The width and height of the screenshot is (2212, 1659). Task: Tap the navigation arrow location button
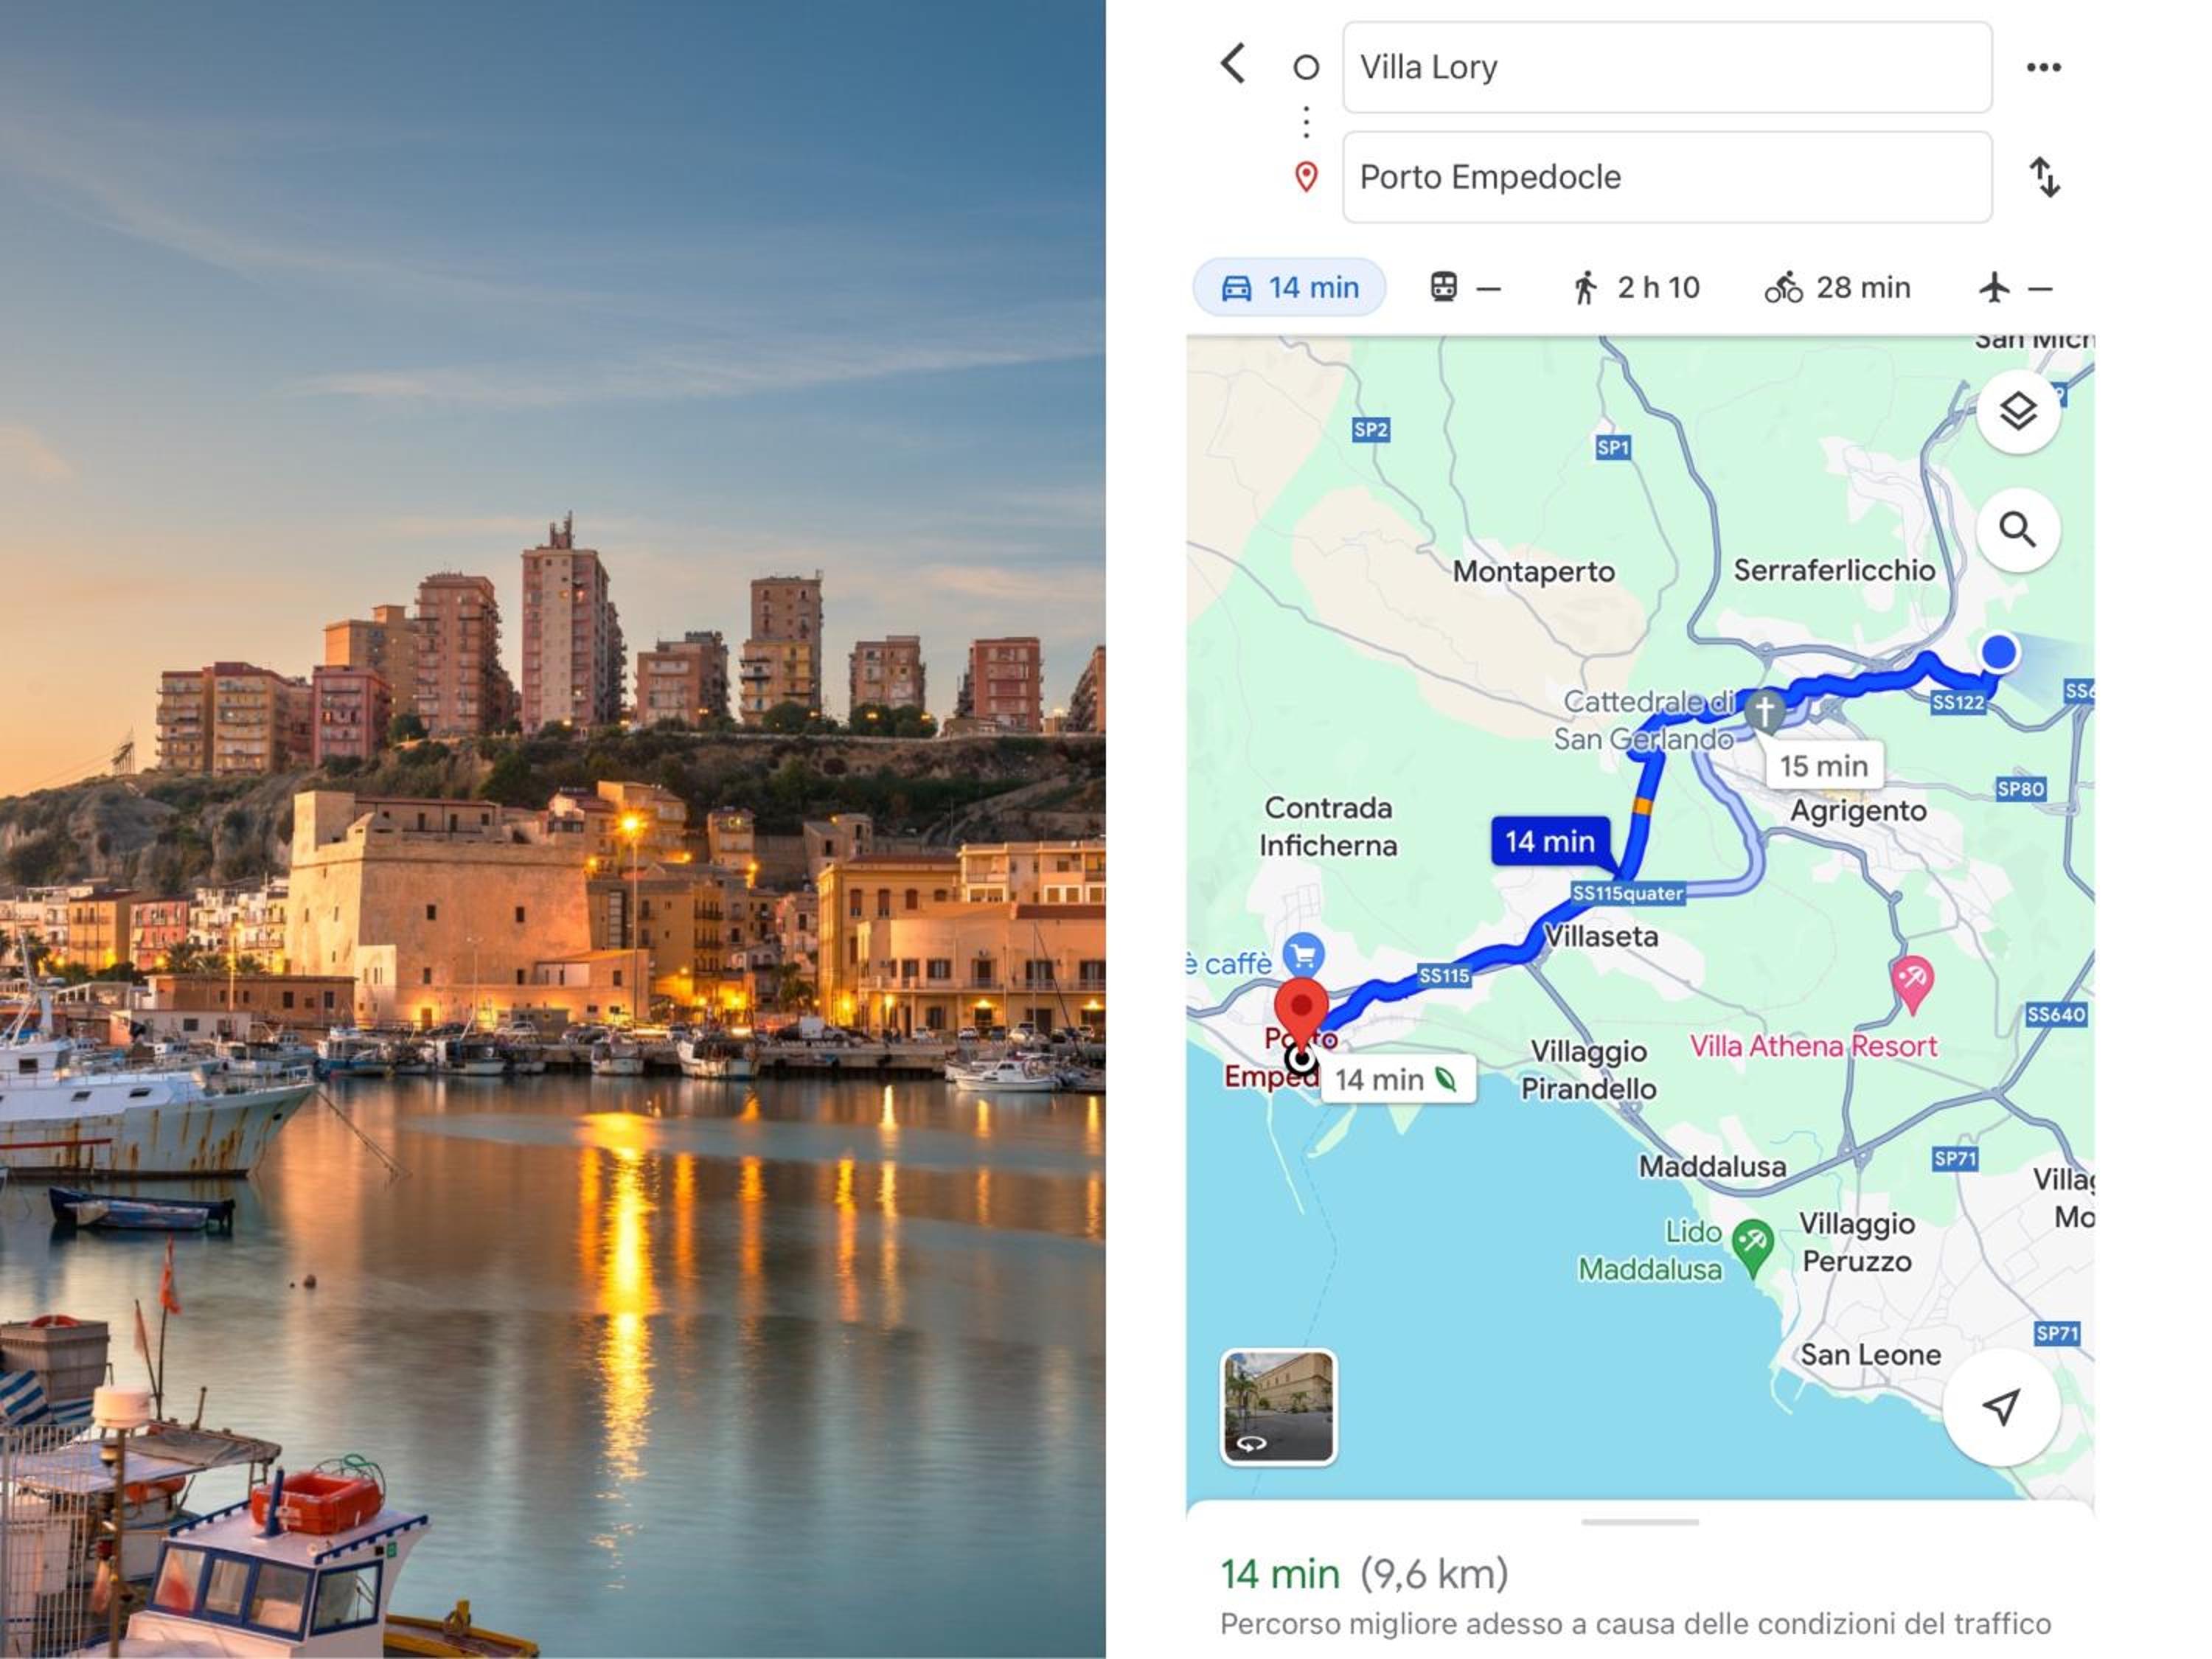2001,1407
